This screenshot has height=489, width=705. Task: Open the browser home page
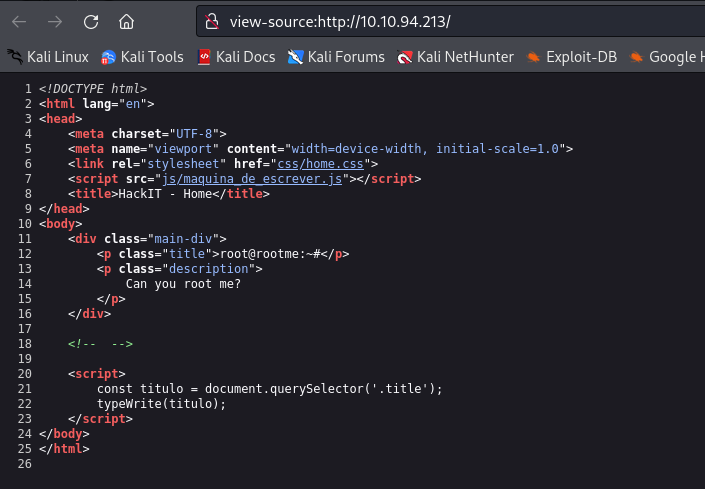pyautogui.click(x=126, y=22)
